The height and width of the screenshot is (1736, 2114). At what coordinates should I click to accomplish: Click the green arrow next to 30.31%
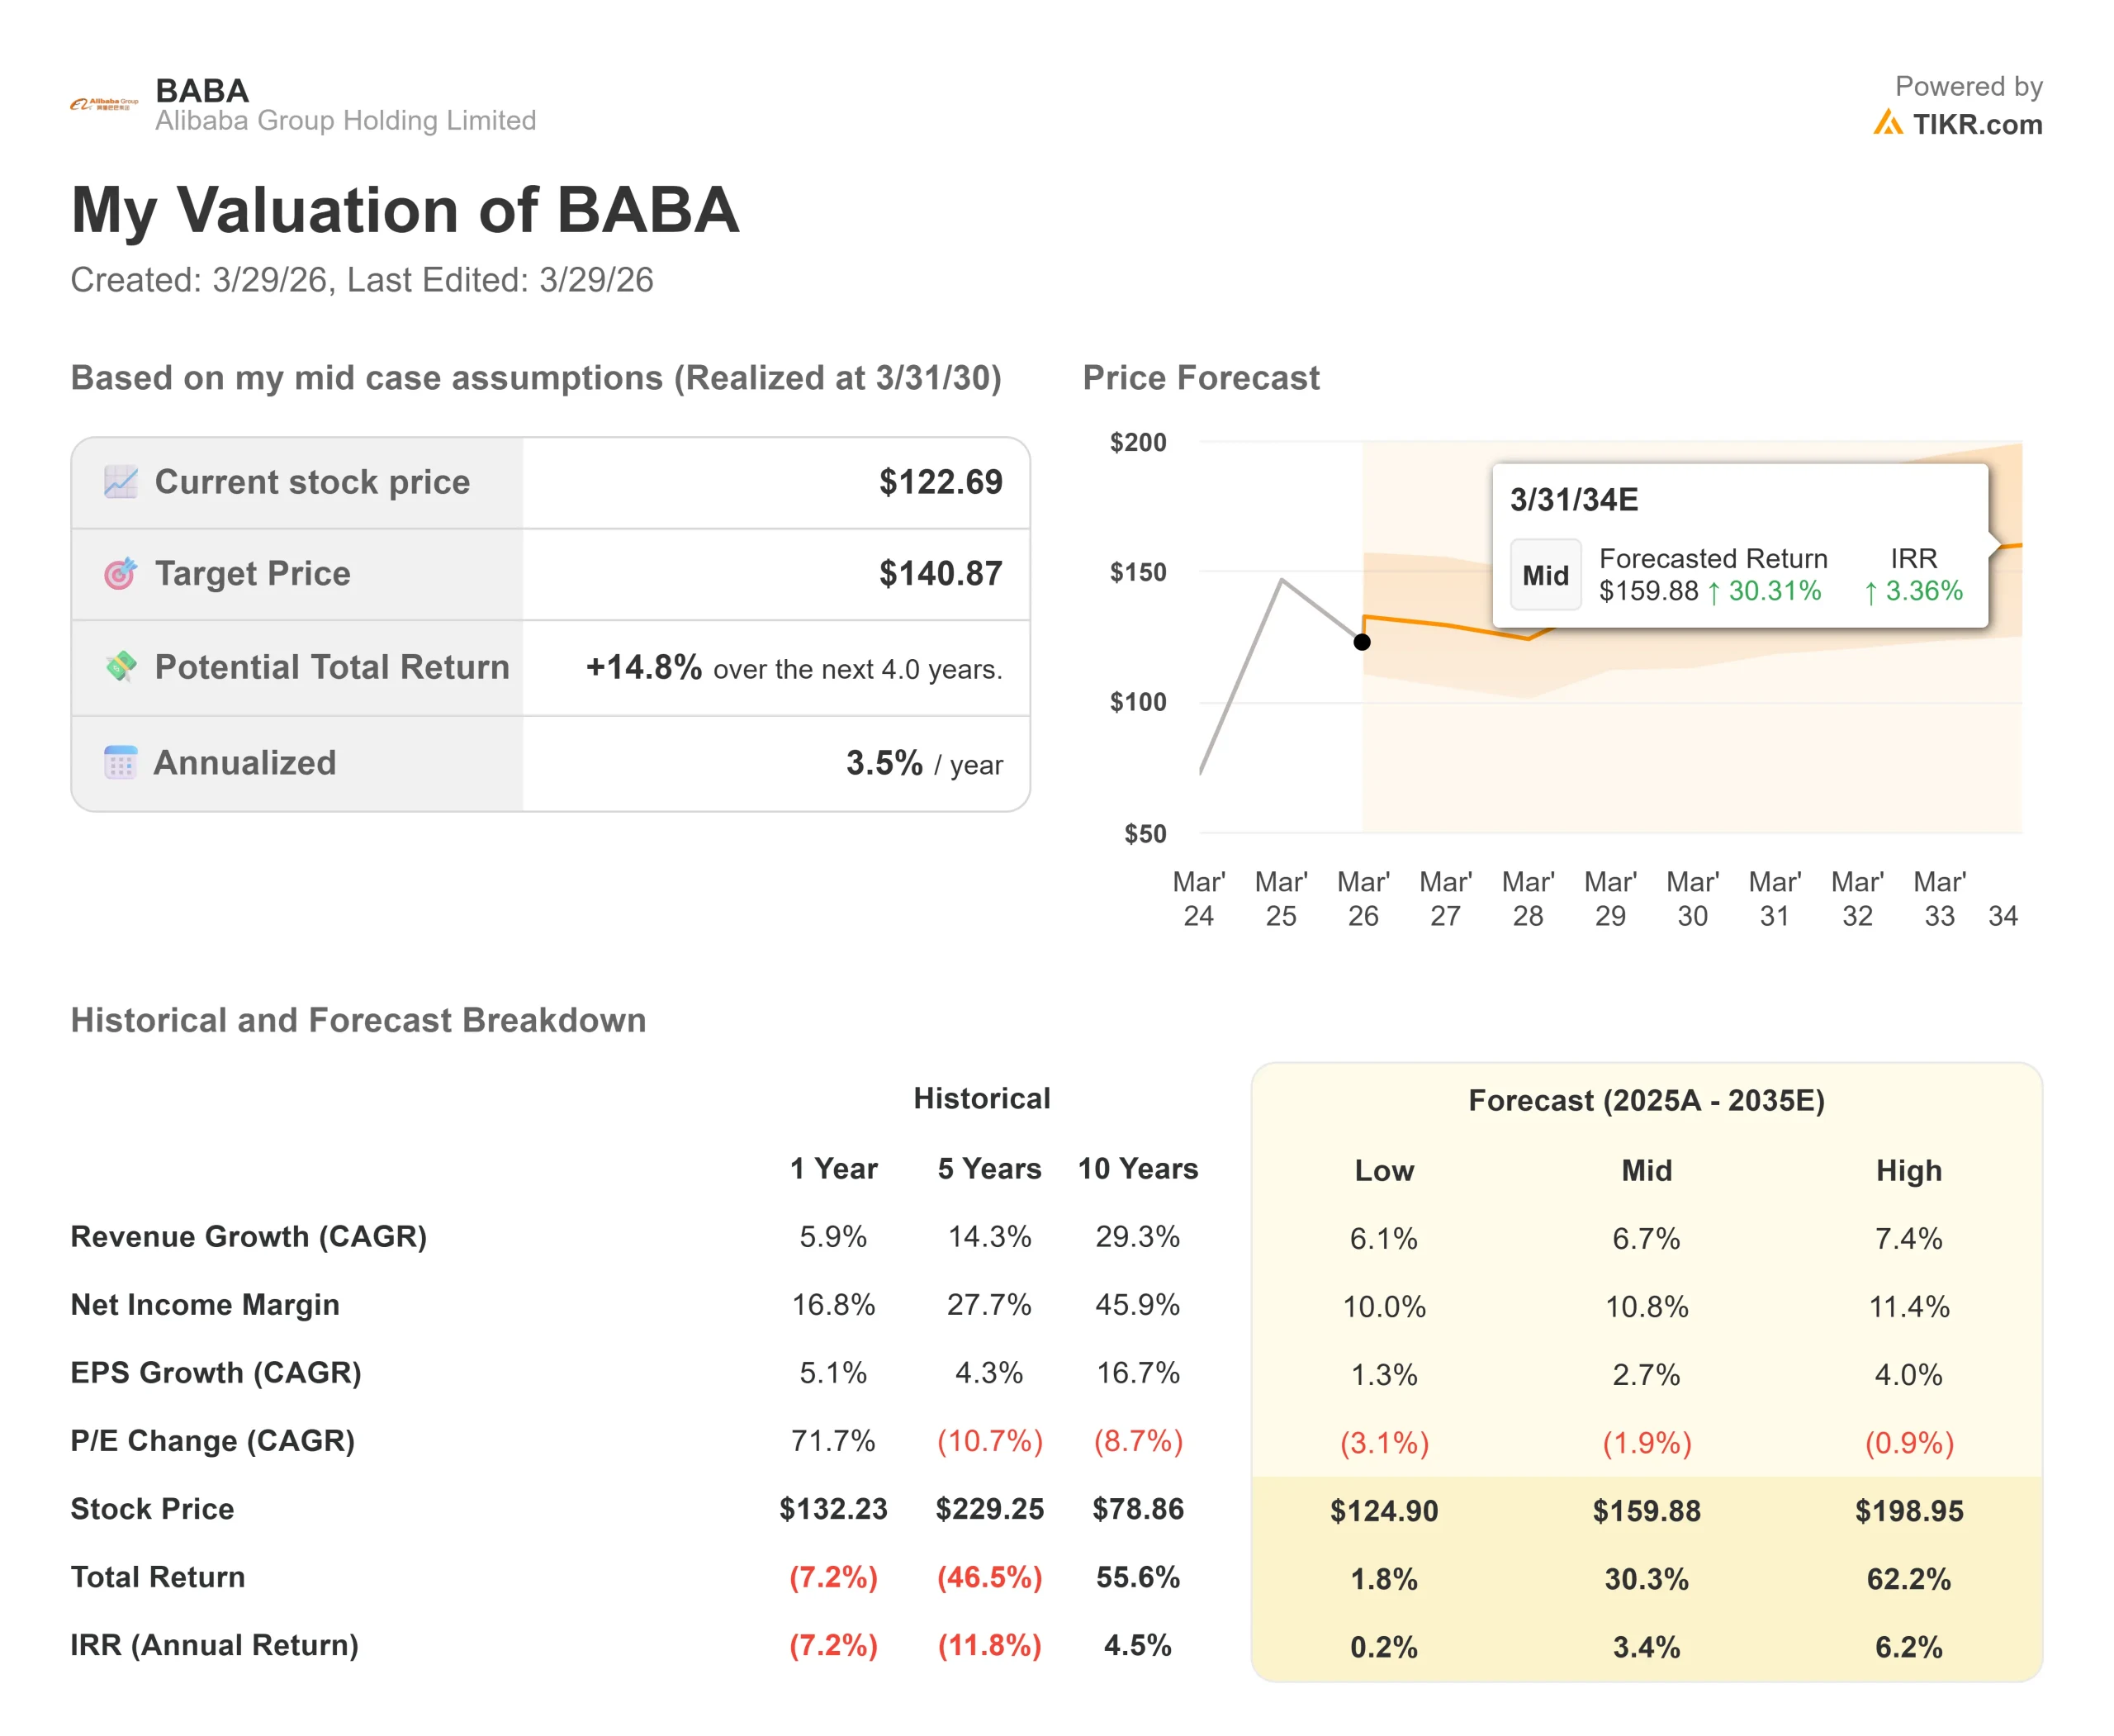click(x=1714, y=593)
